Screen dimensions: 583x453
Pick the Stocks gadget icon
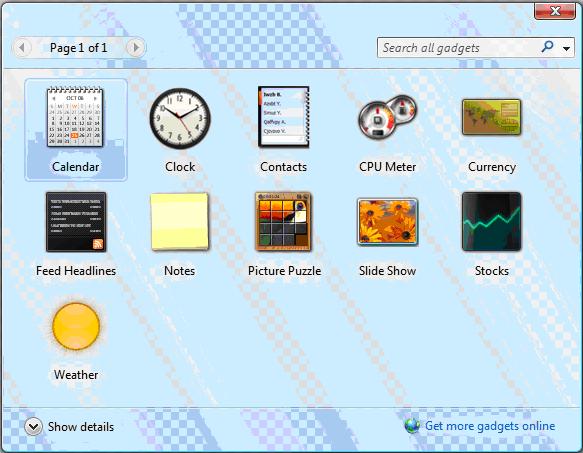pyautogui.click(x=492, y=222)
